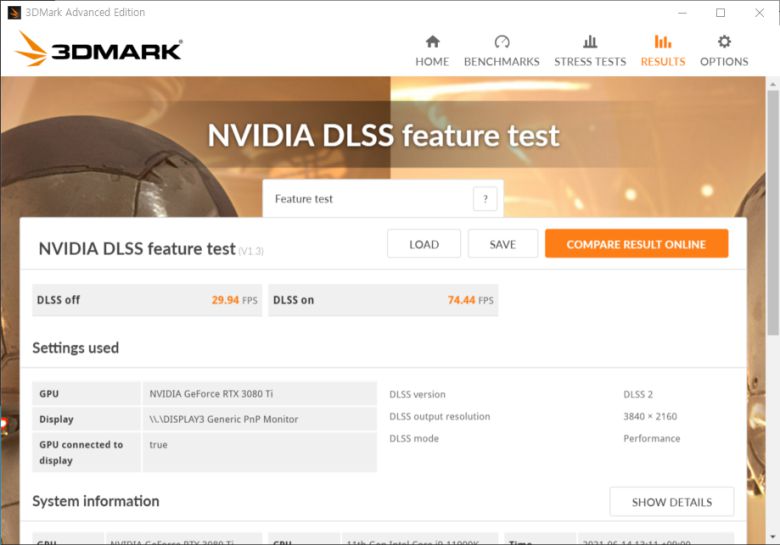Switch to the BENCHMARKS tab label

point(502,62)
